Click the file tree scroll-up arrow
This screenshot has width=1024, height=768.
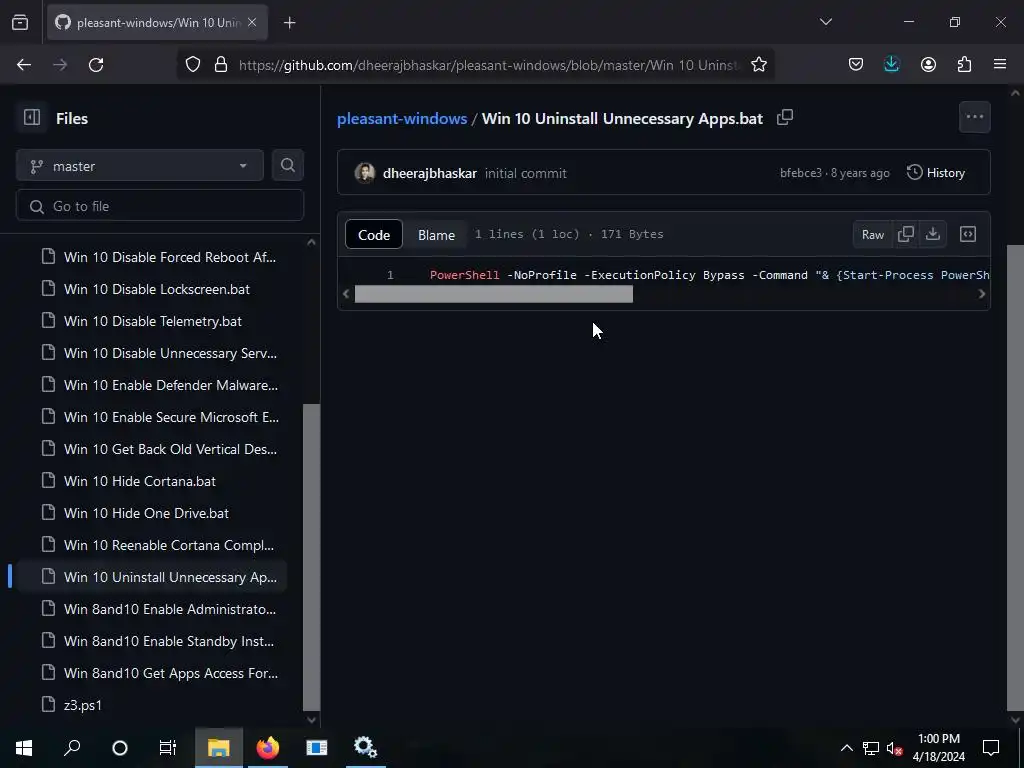click(x=312, y=242)
